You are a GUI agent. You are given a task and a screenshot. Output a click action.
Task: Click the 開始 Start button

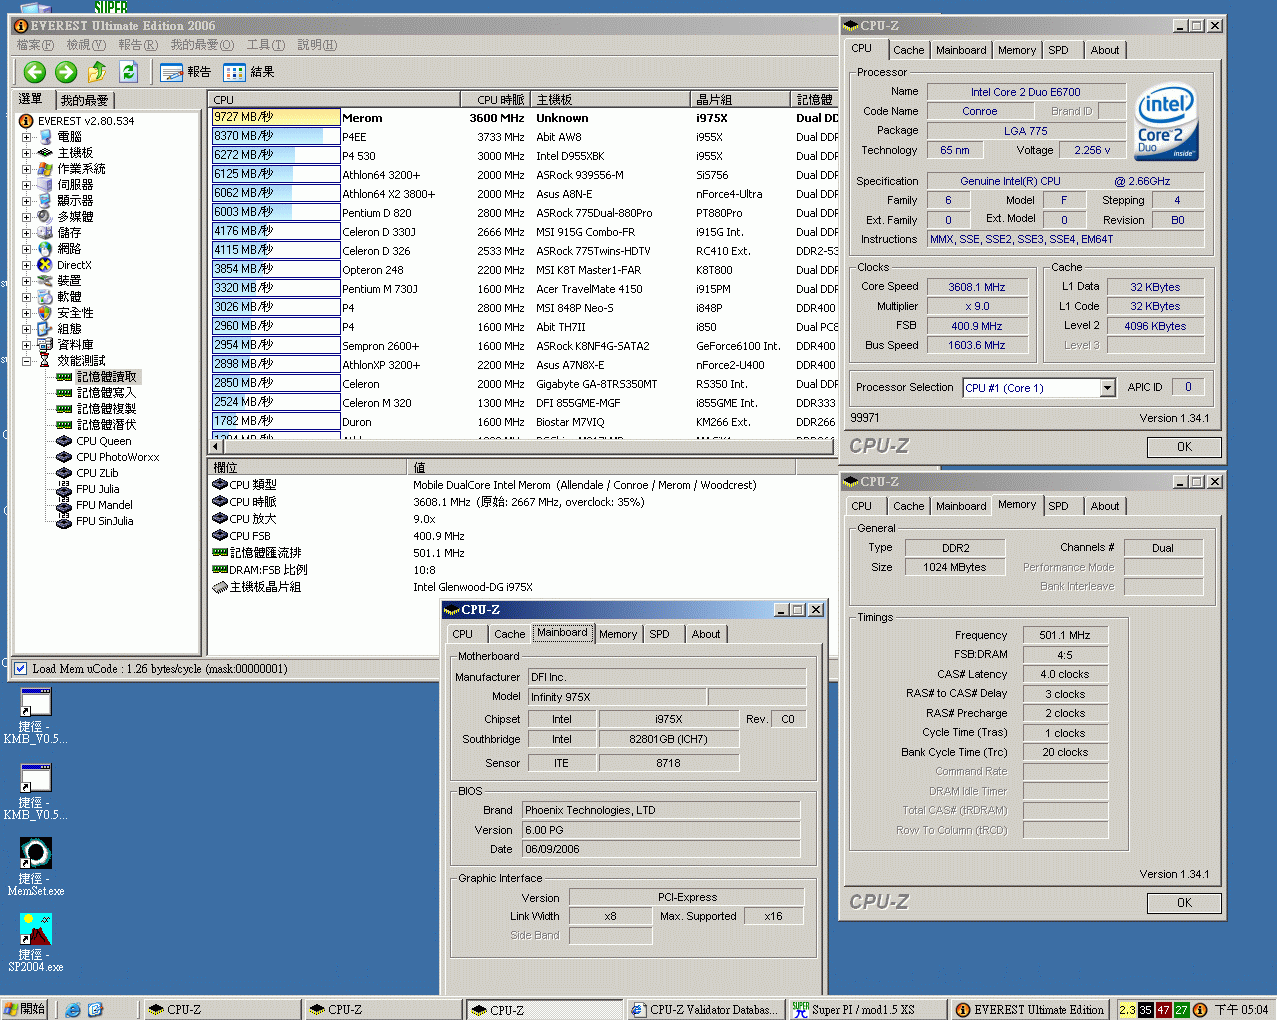[24, 1010]
